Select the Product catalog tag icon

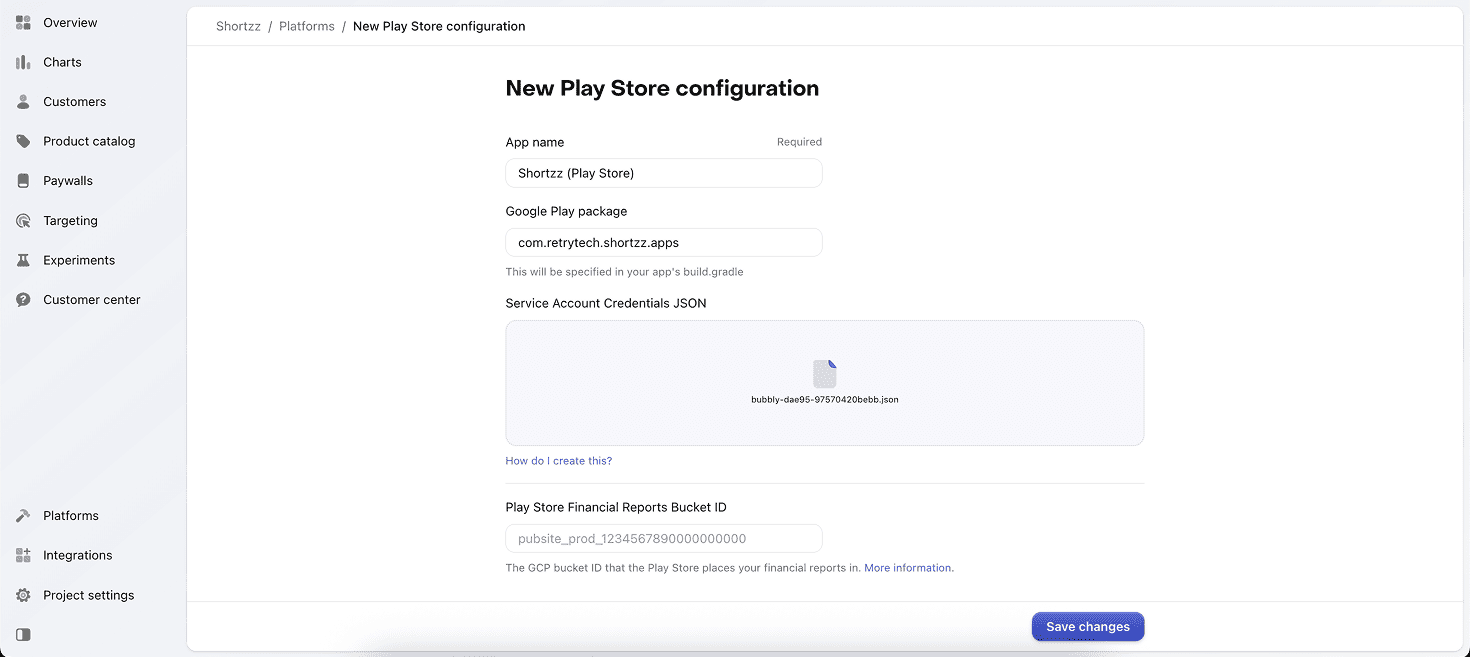(x=23, y=141)
